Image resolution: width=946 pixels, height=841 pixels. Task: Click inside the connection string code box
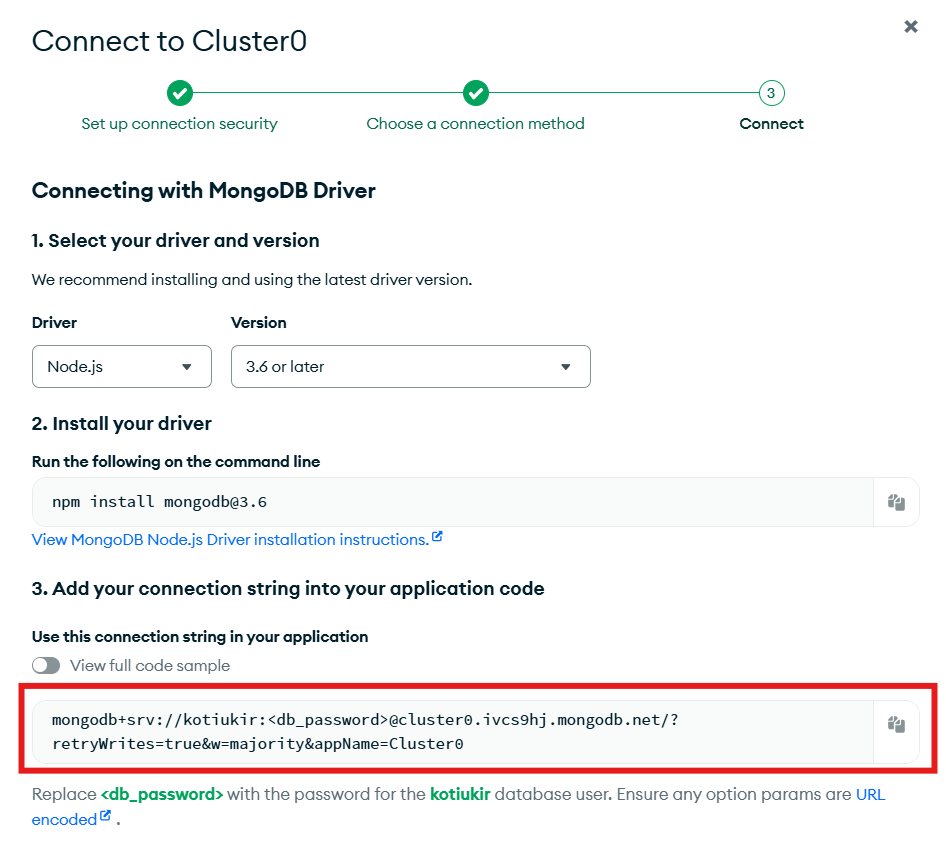coord(452,732)
